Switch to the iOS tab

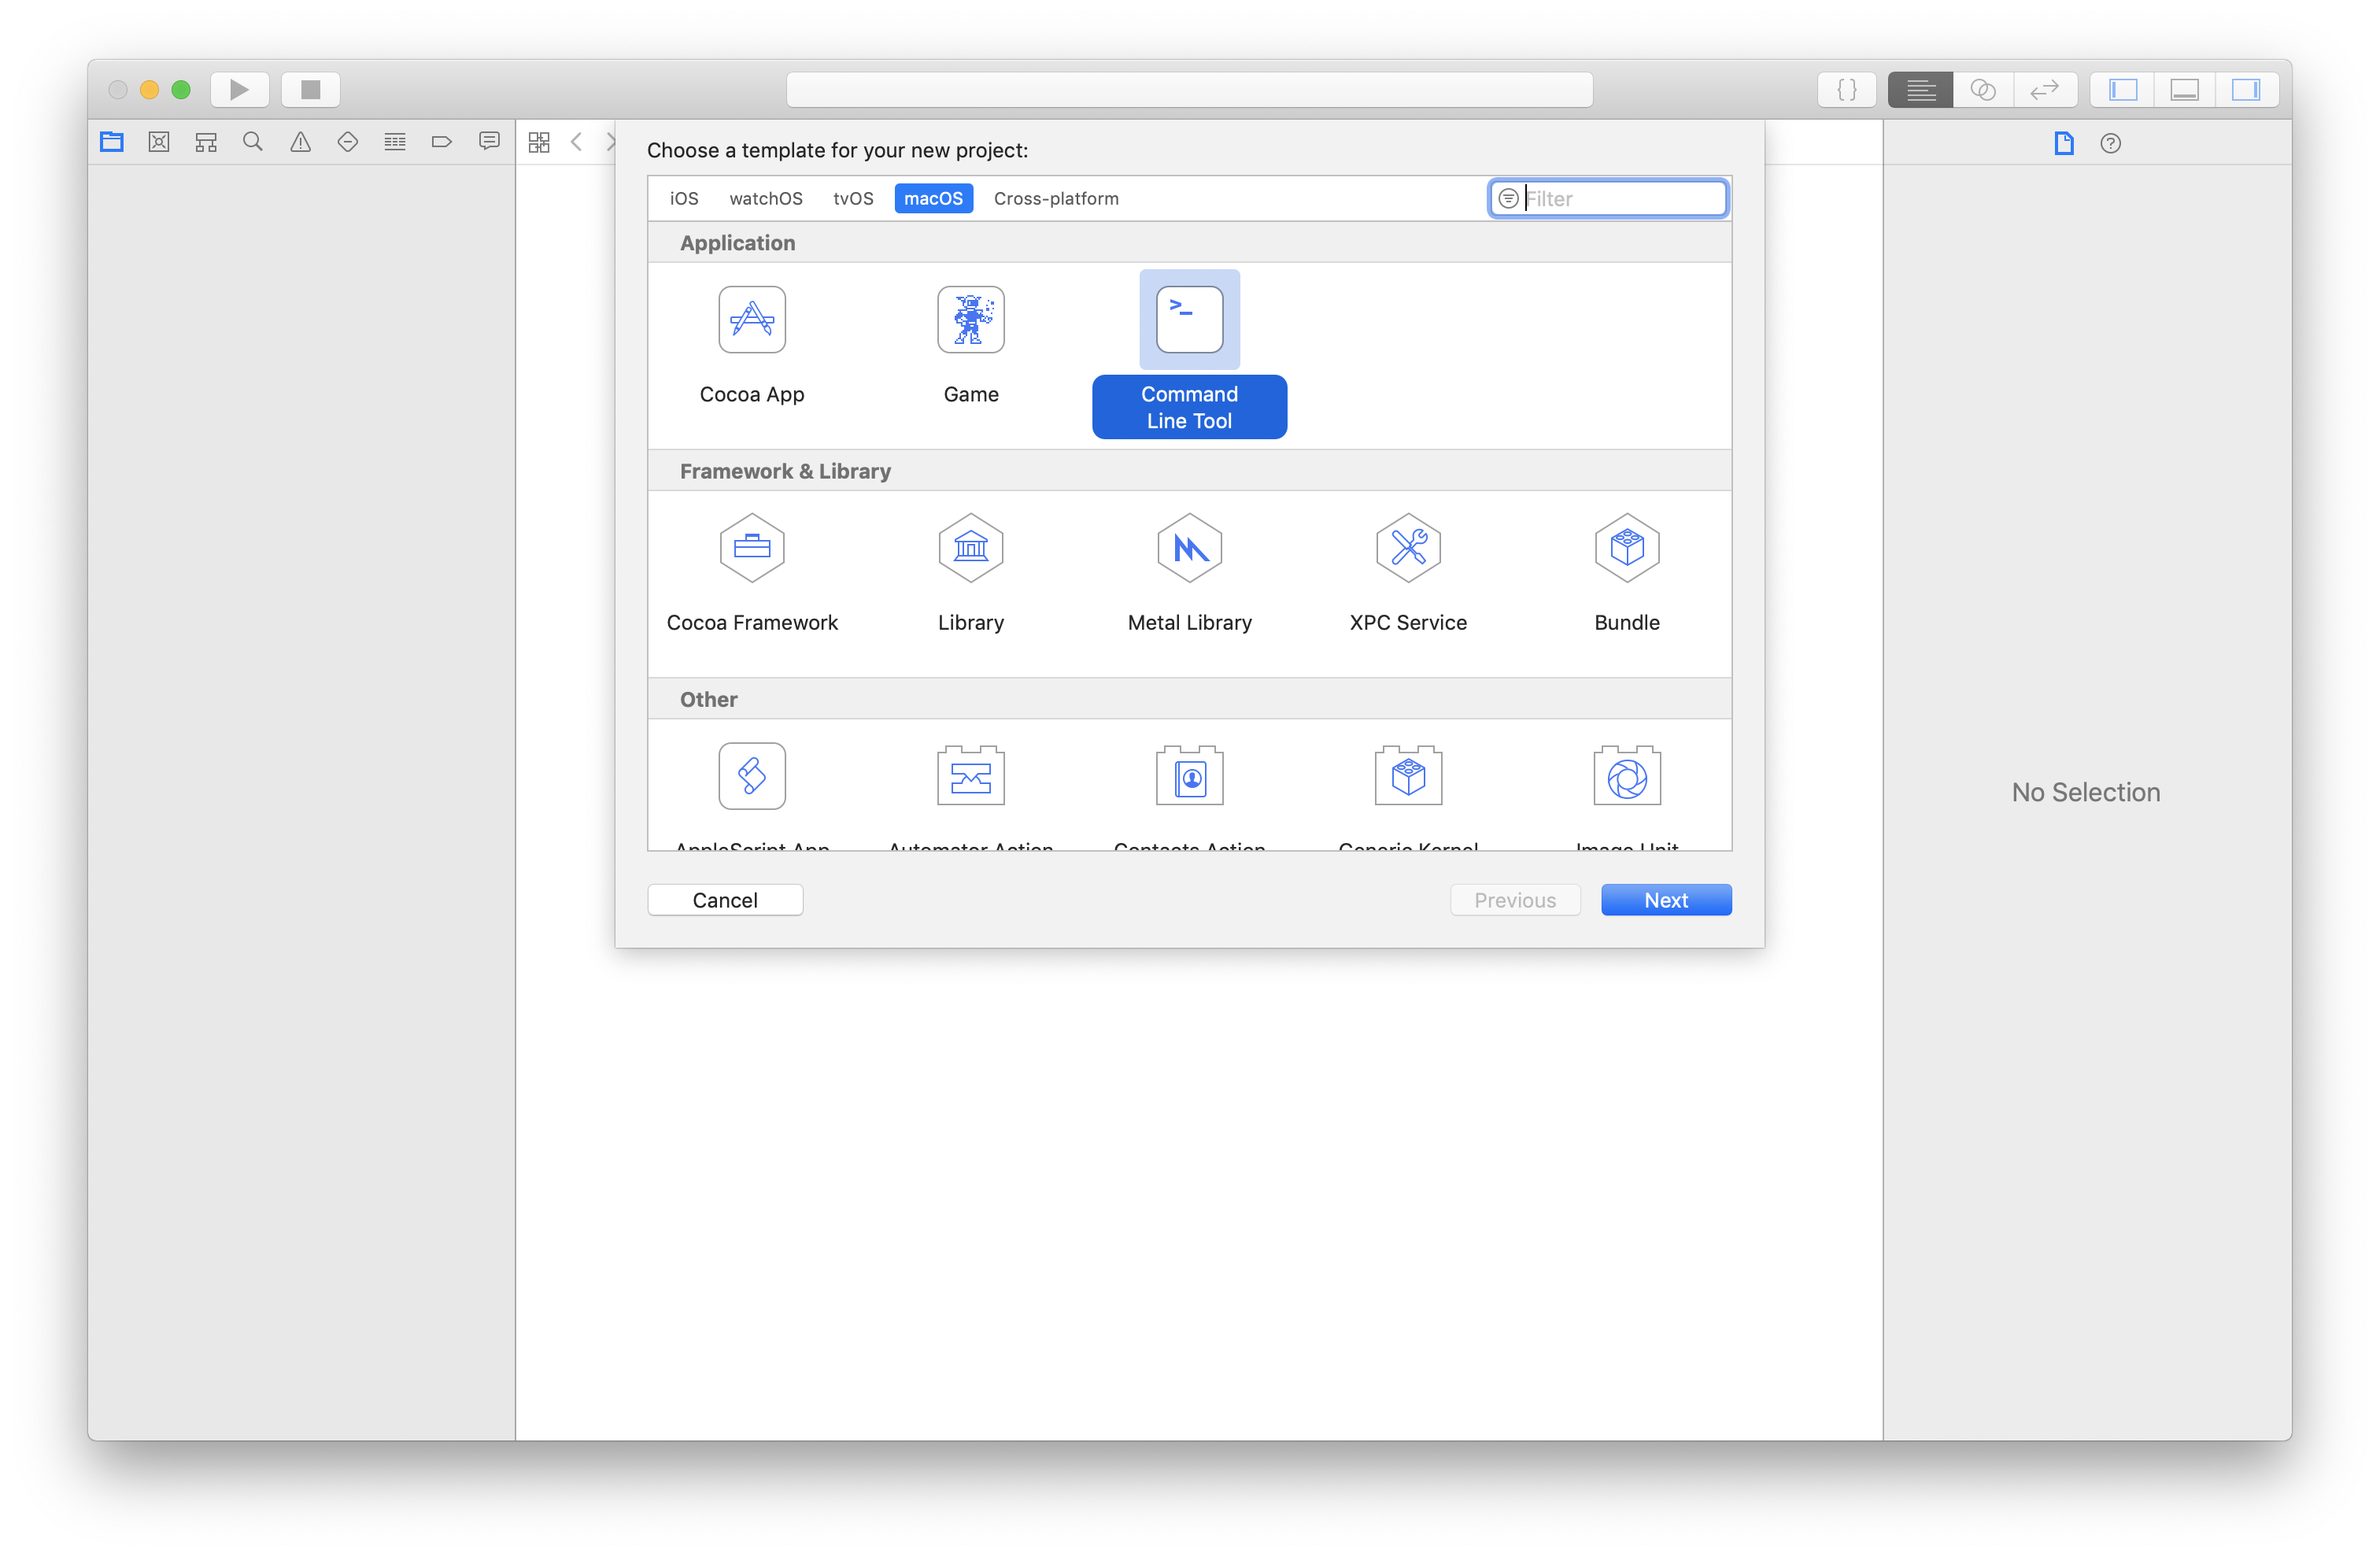point(684,198)
